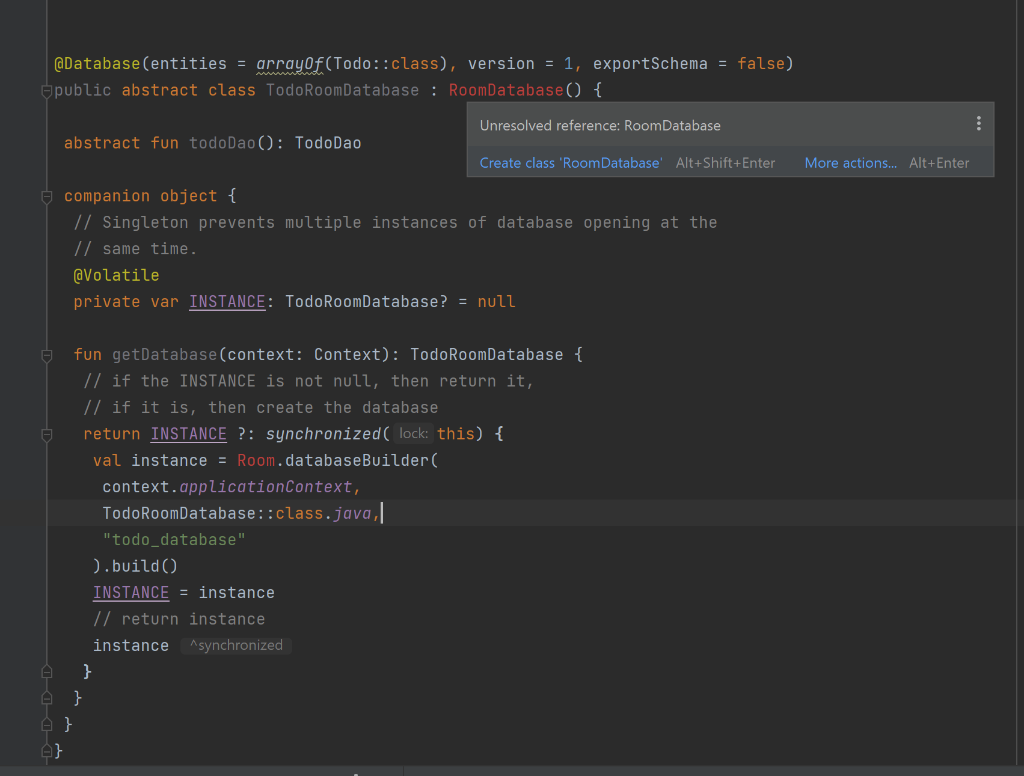Image resolution: width=1024 pixels, height=776 pixels.
Task: Click the '^synchronized' inlay hint
Action: (x=235, y=645)
